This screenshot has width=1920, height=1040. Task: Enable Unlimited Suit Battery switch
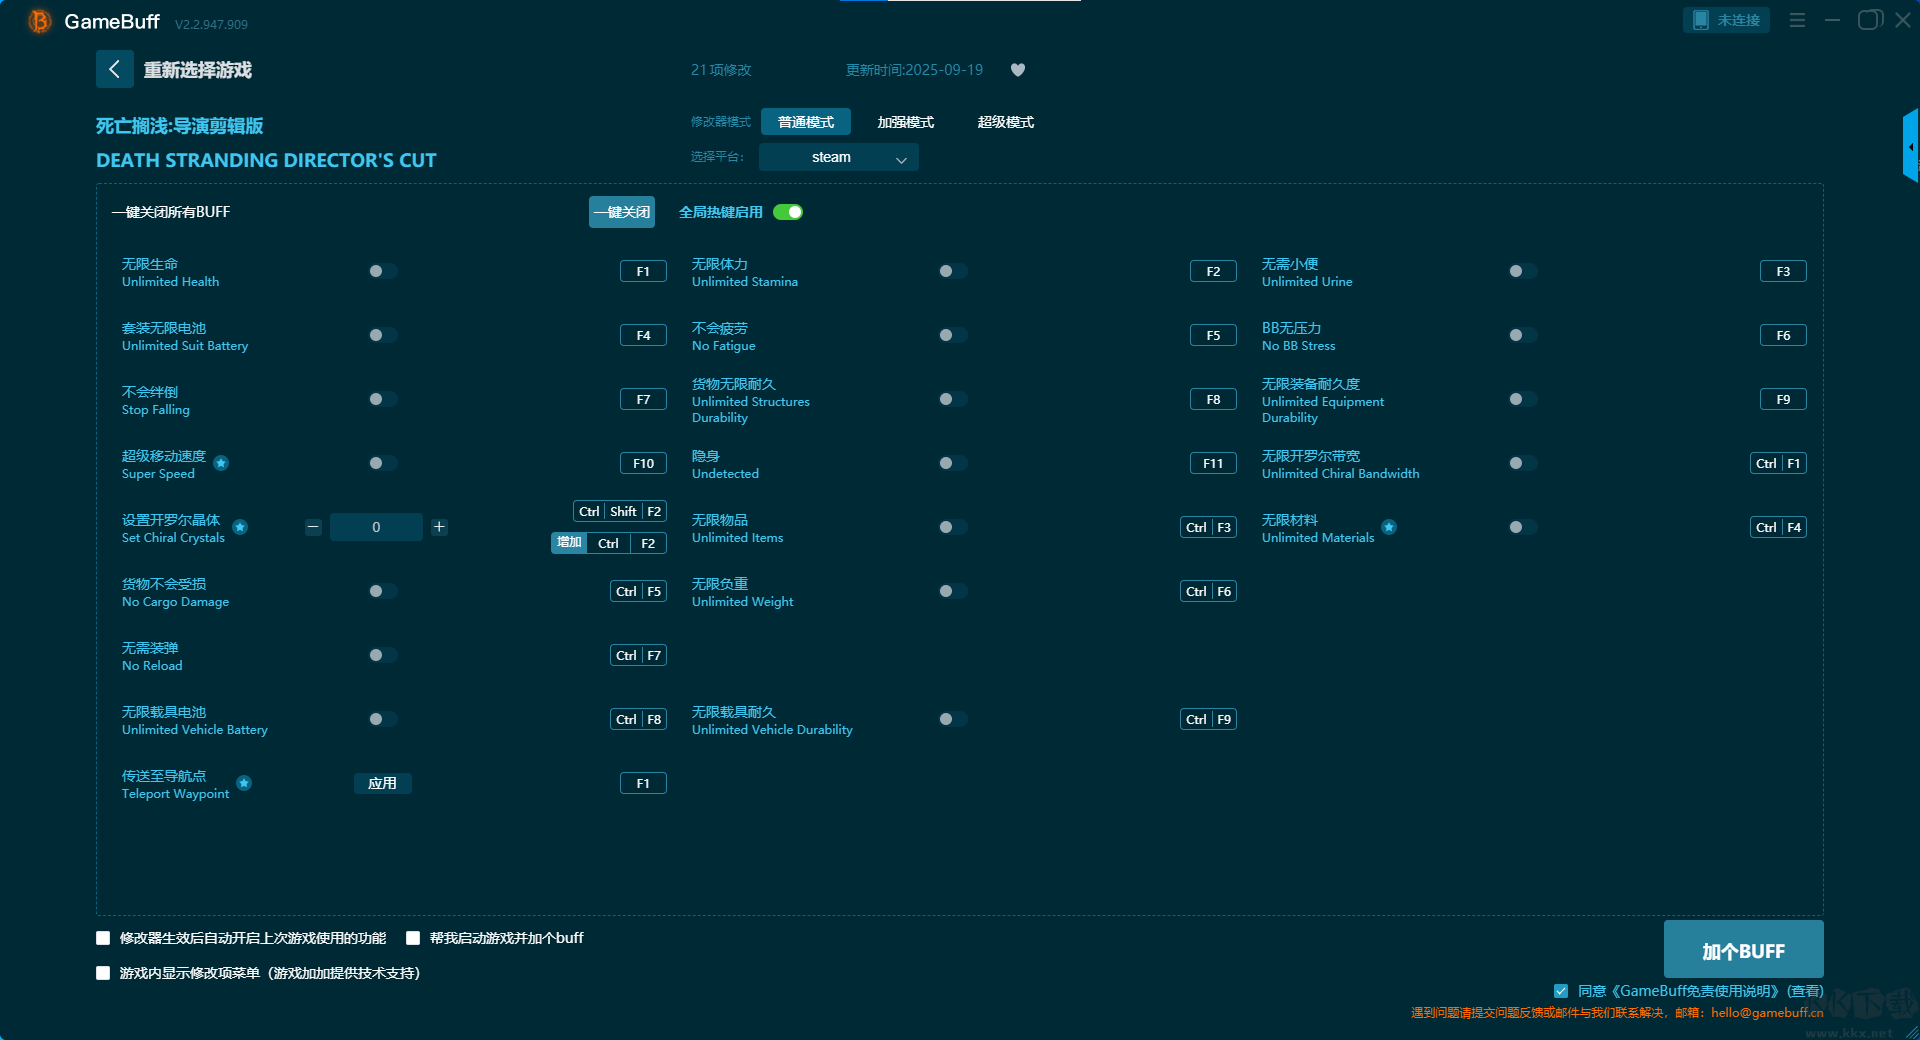[383, 335]
